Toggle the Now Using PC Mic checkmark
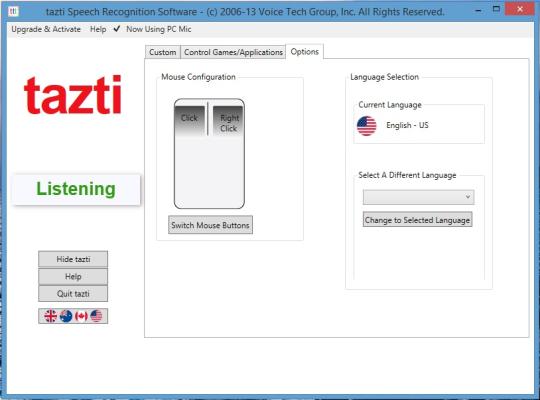The height and width of the screenshot is (400, 540). click(x=117, y=29)
